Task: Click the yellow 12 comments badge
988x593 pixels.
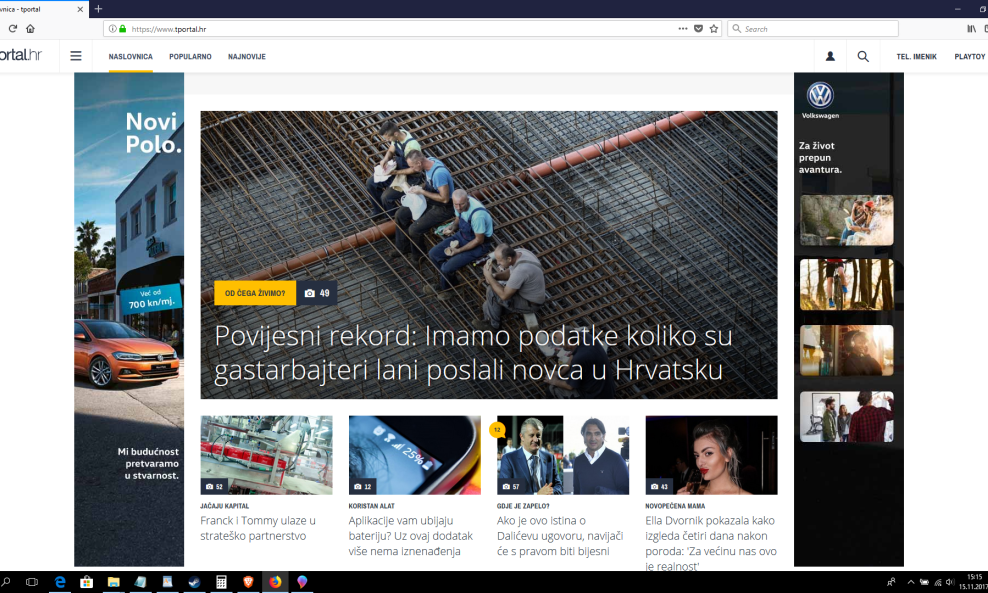Action: point(497,430)
